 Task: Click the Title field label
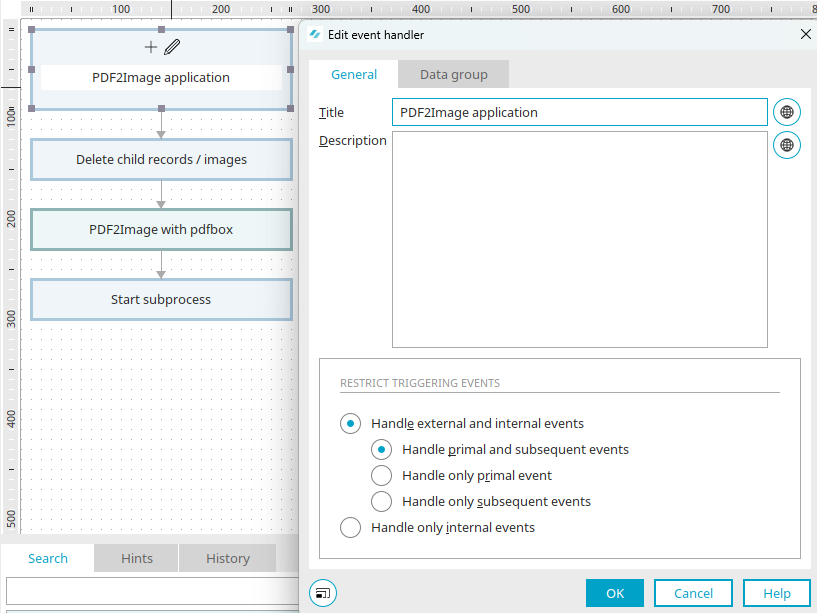pos(331,113)
